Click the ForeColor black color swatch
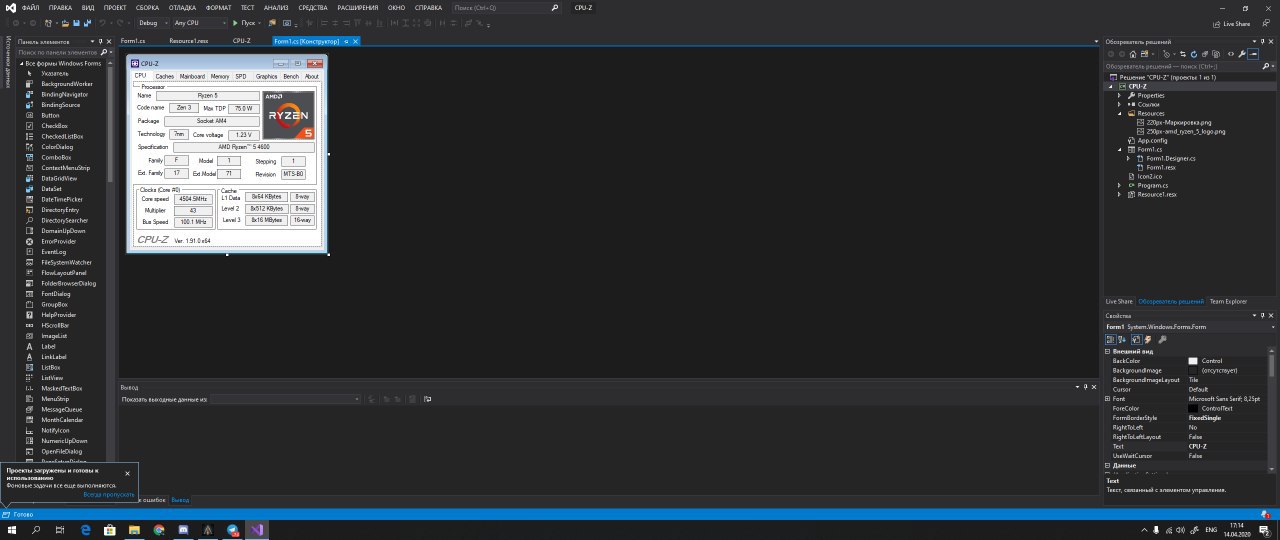This screenshot has width=1280, height=540. tap(1193, 408)
